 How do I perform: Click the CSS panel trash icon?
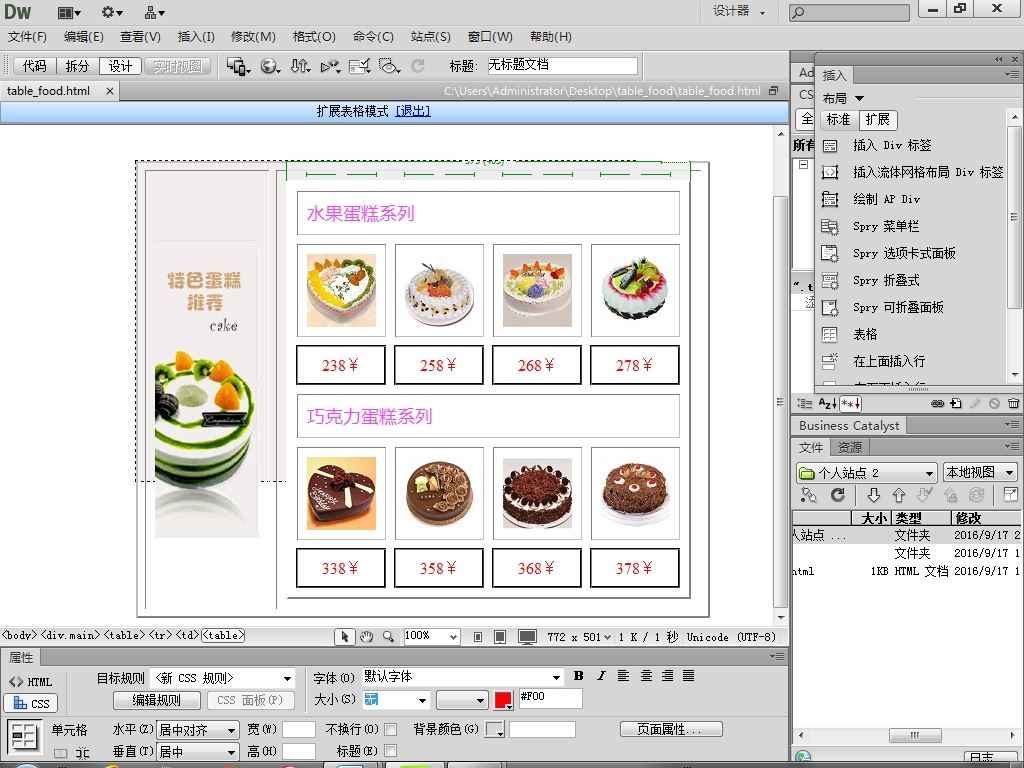pos(1013,404)
